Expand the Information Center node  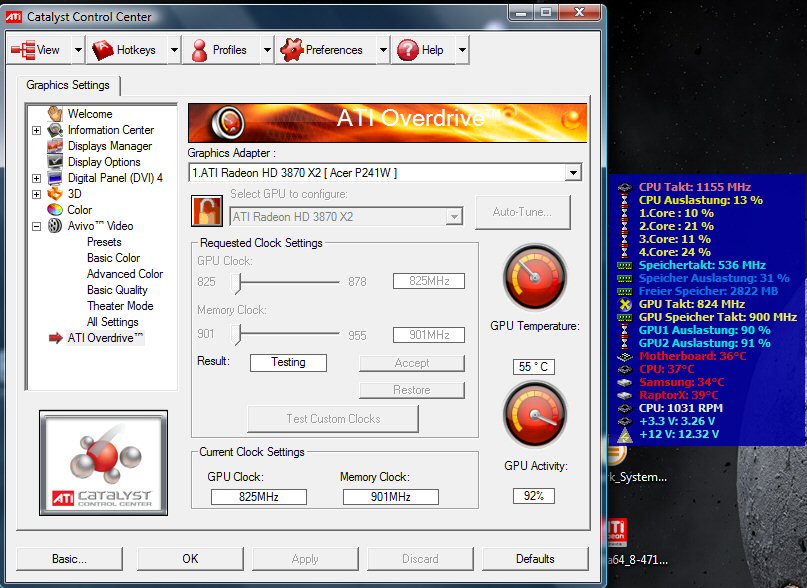pos(36,130)
